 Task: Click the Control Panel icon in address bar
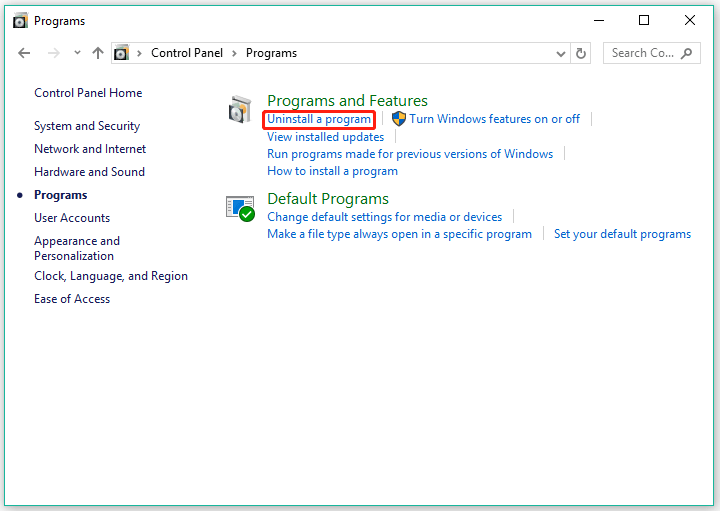[121, 53]
